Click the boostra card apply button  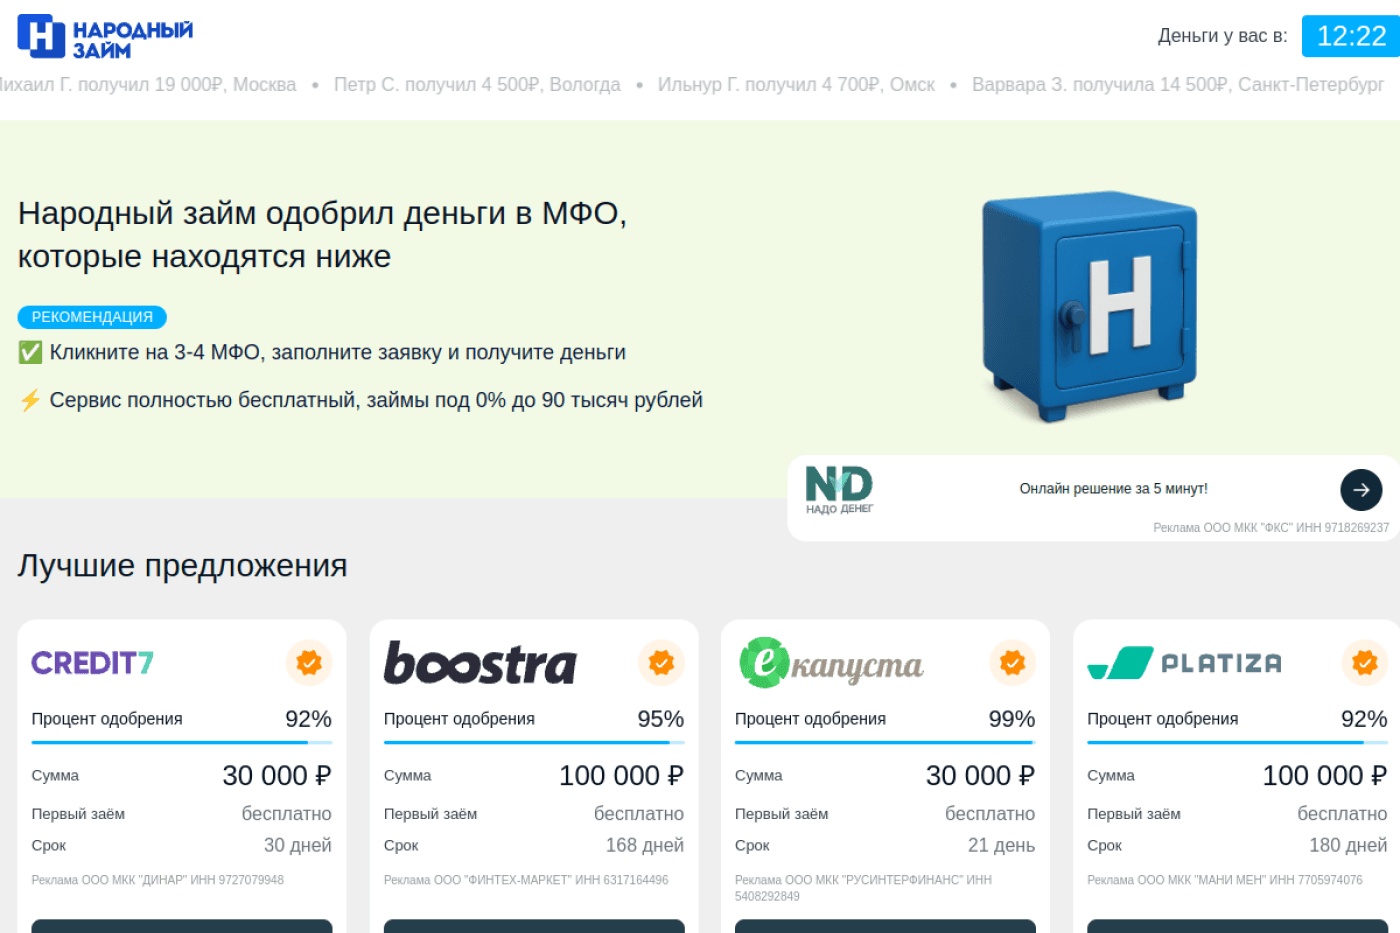tap(534, 926)
